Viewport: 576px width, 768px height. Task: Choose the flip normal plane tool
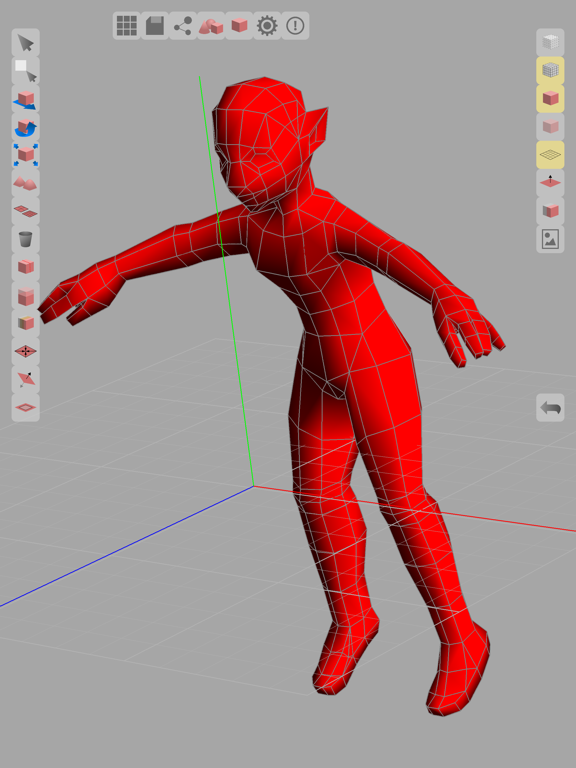point(25,379)
